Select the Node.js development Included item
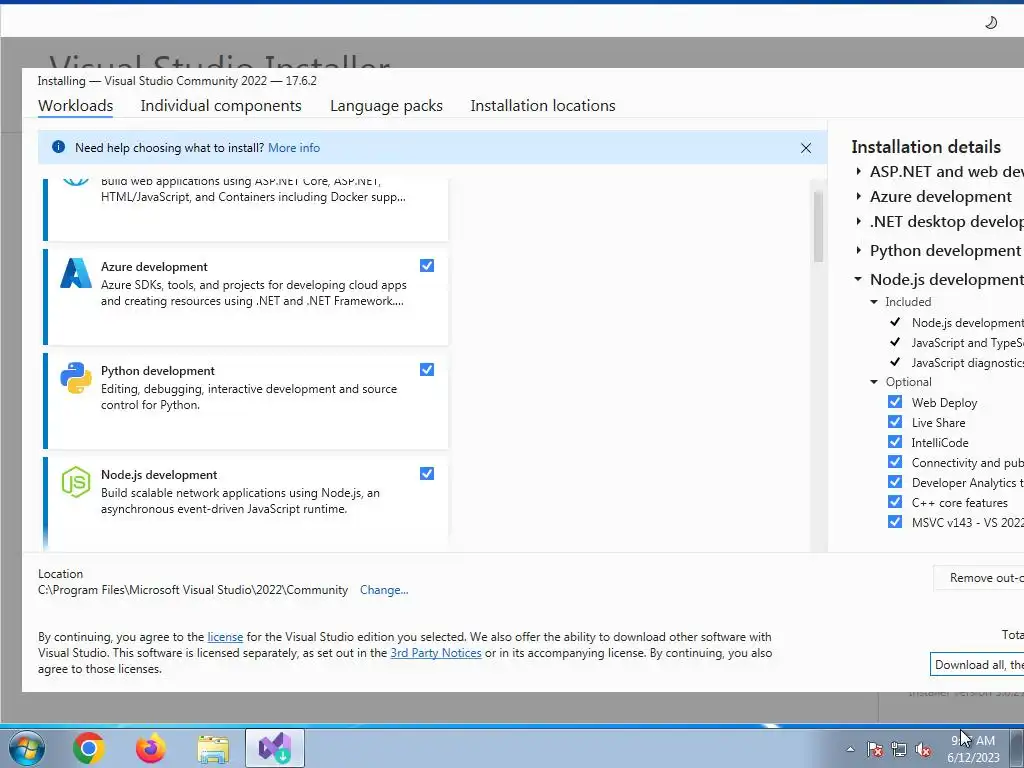 pyautogui.click(x=967, y=323)
